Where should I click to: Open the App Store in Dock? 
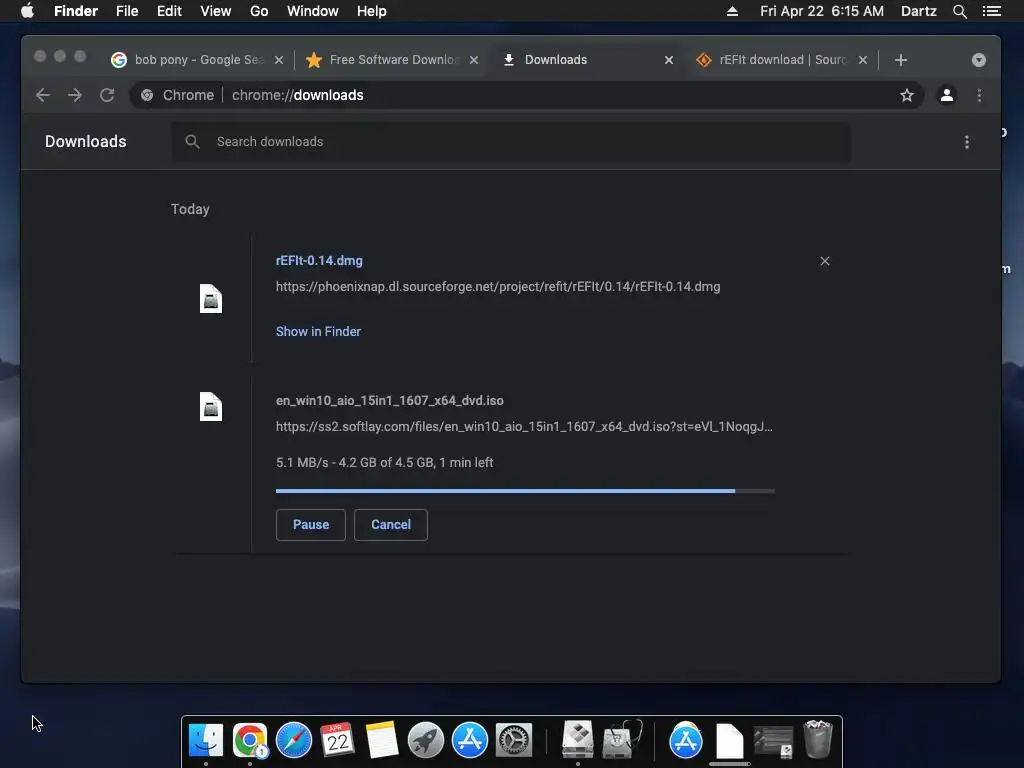470,740
